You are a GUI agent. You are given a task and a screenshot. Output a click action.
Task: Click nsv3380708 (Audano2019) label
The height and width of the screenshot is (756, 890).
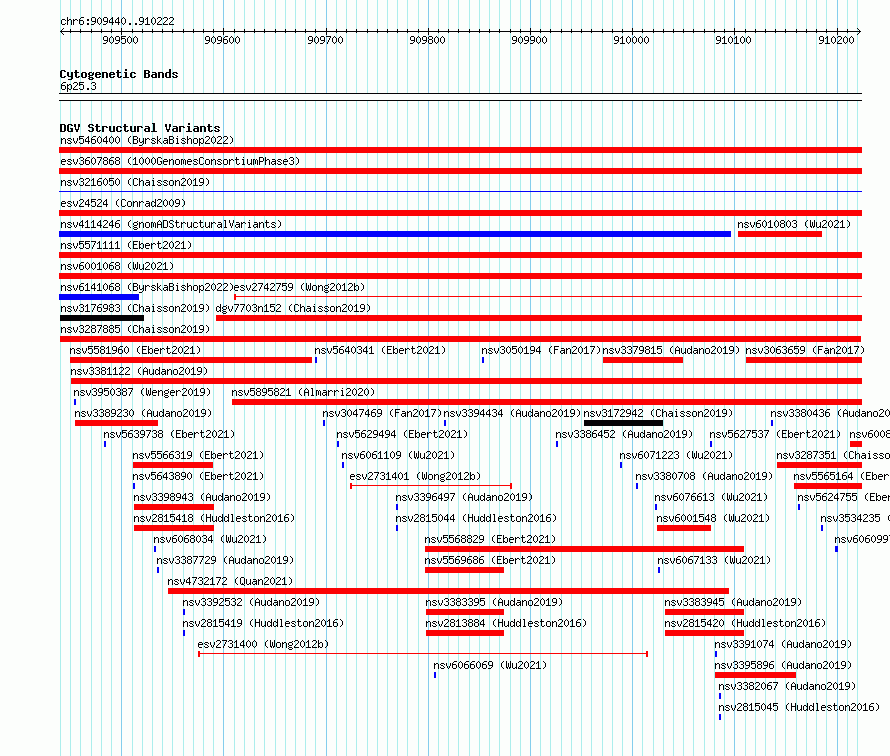[x=704, y=476]
